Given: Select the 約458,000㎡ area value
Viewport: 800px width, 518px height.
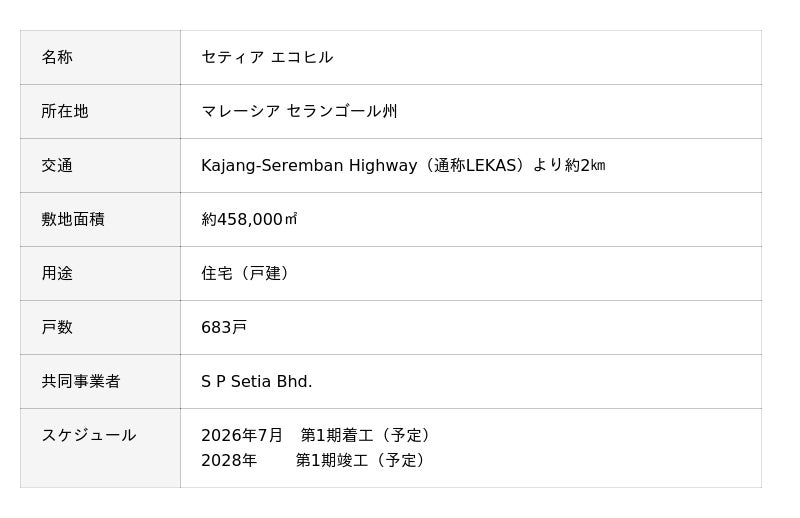Looking at the screenshot, I should click(249, 219).
